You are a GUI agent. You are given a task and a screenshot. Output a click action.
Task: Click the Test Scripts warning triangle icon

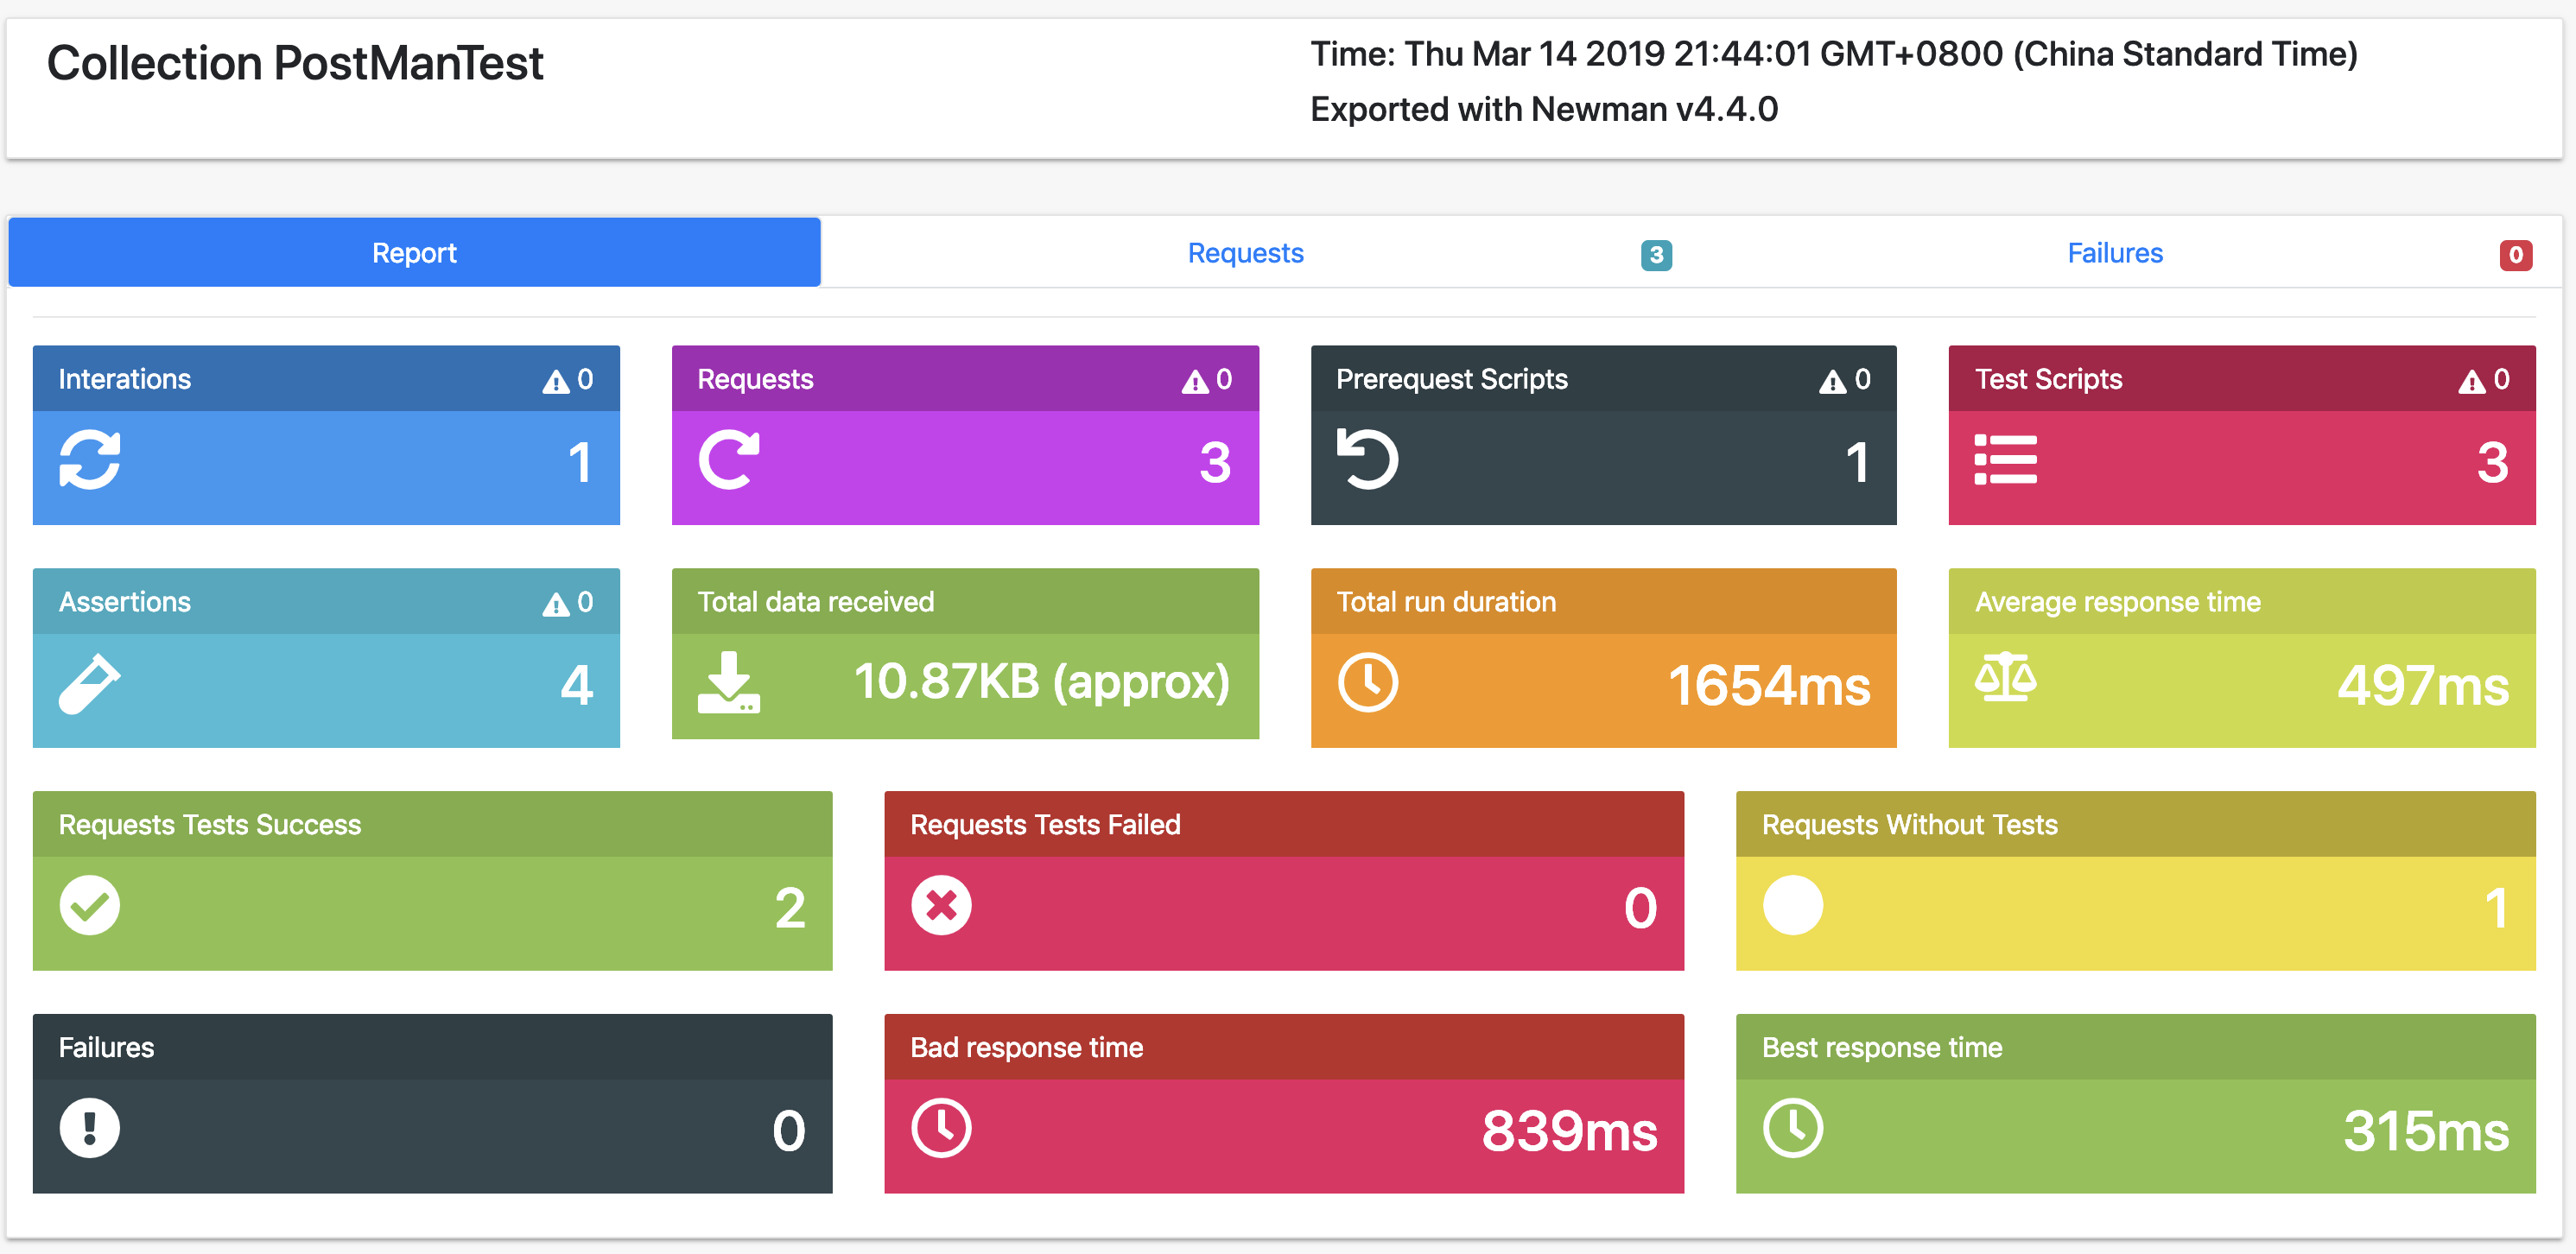pos(2472,381)
